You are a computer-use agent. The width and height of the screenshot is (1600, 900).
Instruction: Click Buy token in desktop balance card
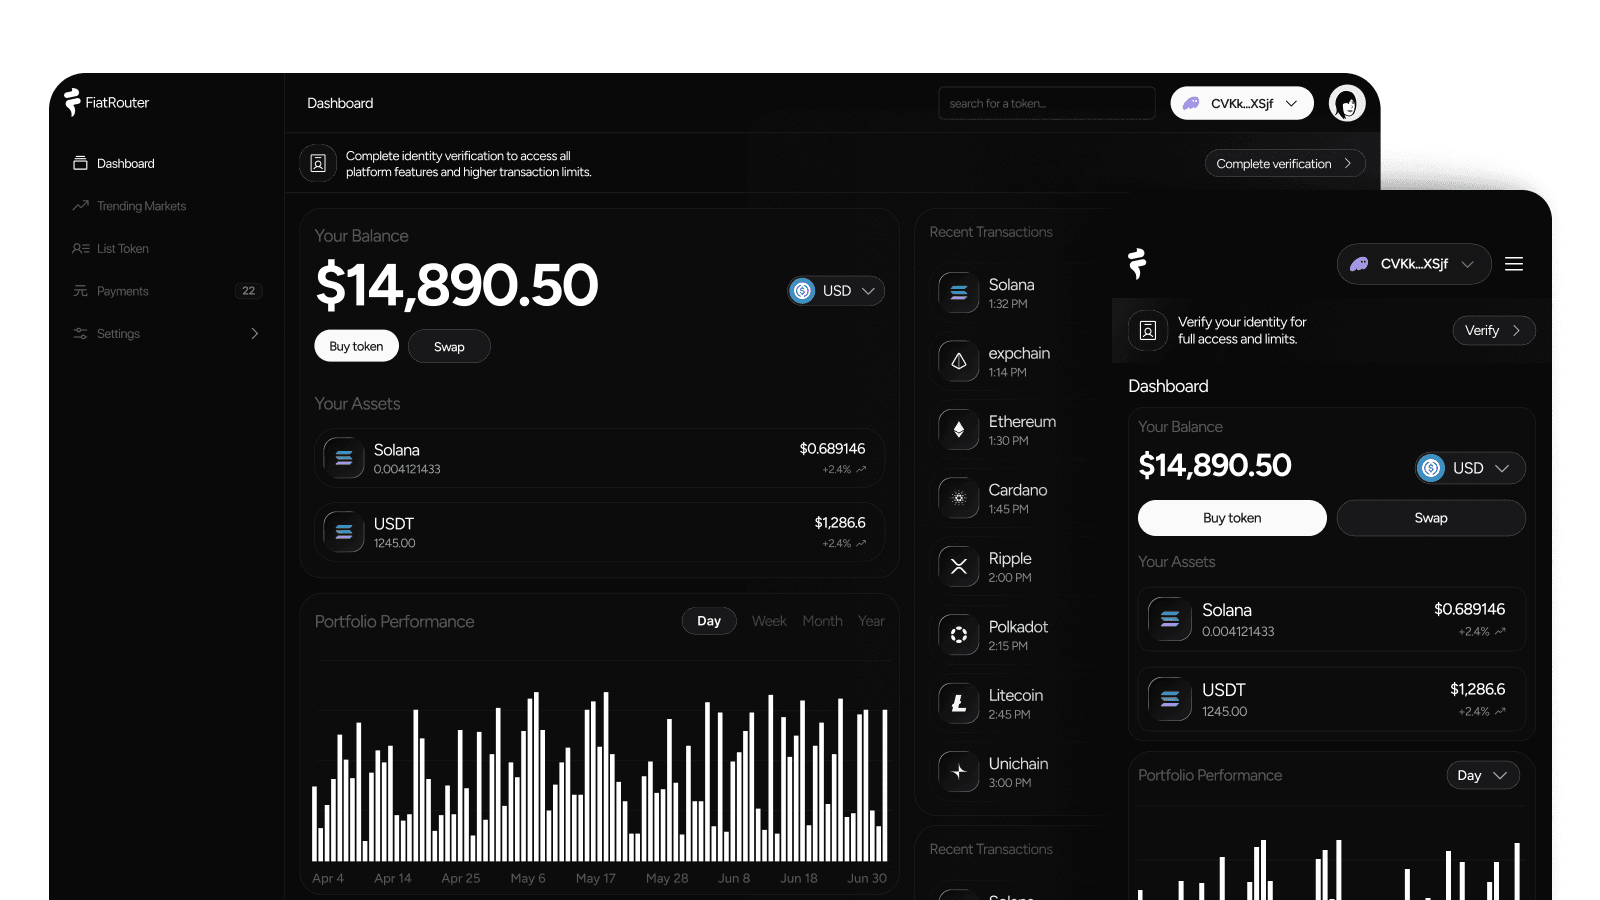pos(356,346)
